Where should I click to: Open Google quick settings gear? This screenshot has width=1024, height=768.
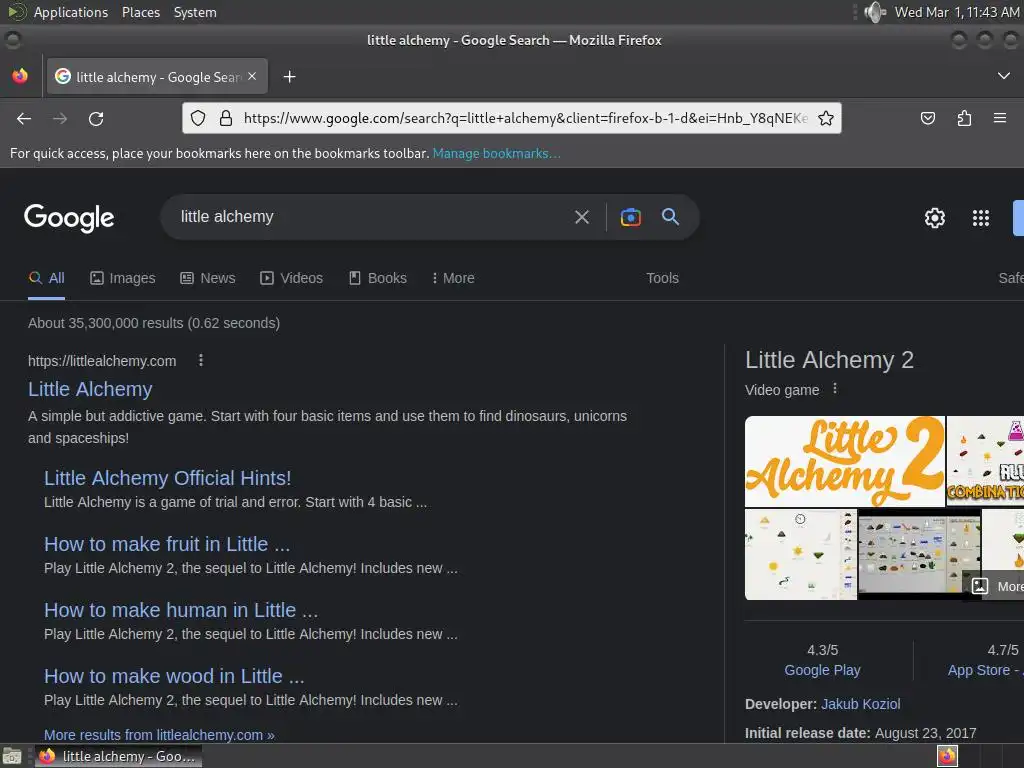point(935,217)
